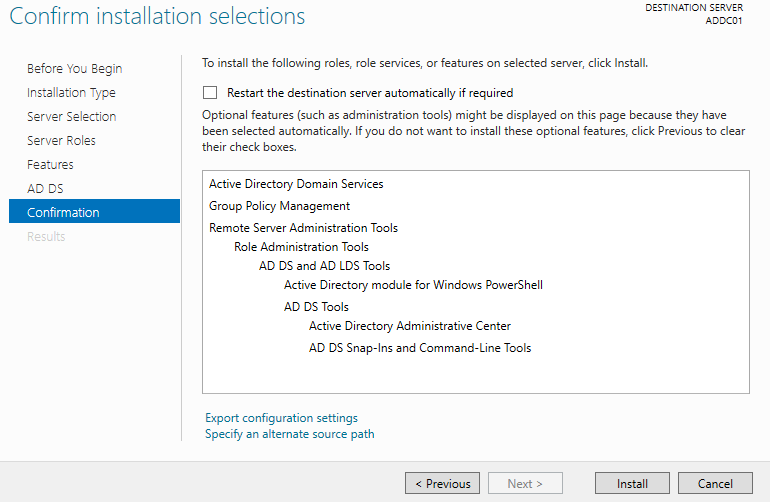770x502 pixels.
Task: Select Remote Server Administration Tools entry
Action: tap(303, 228)
